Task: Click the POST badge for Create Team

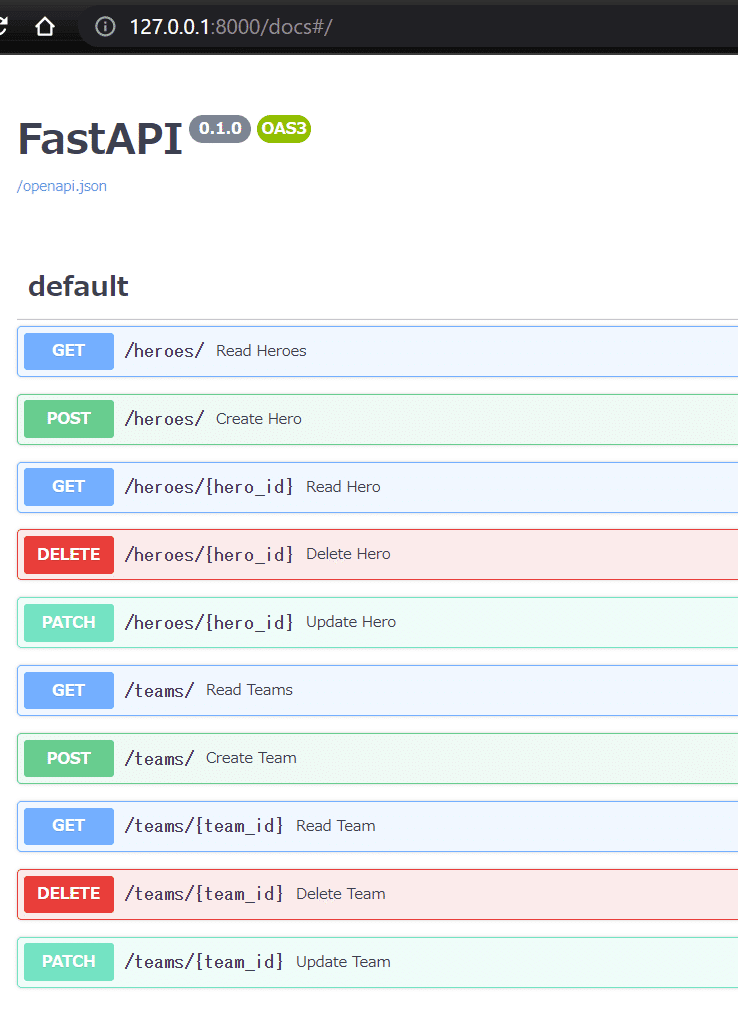Action: point(69,759)
